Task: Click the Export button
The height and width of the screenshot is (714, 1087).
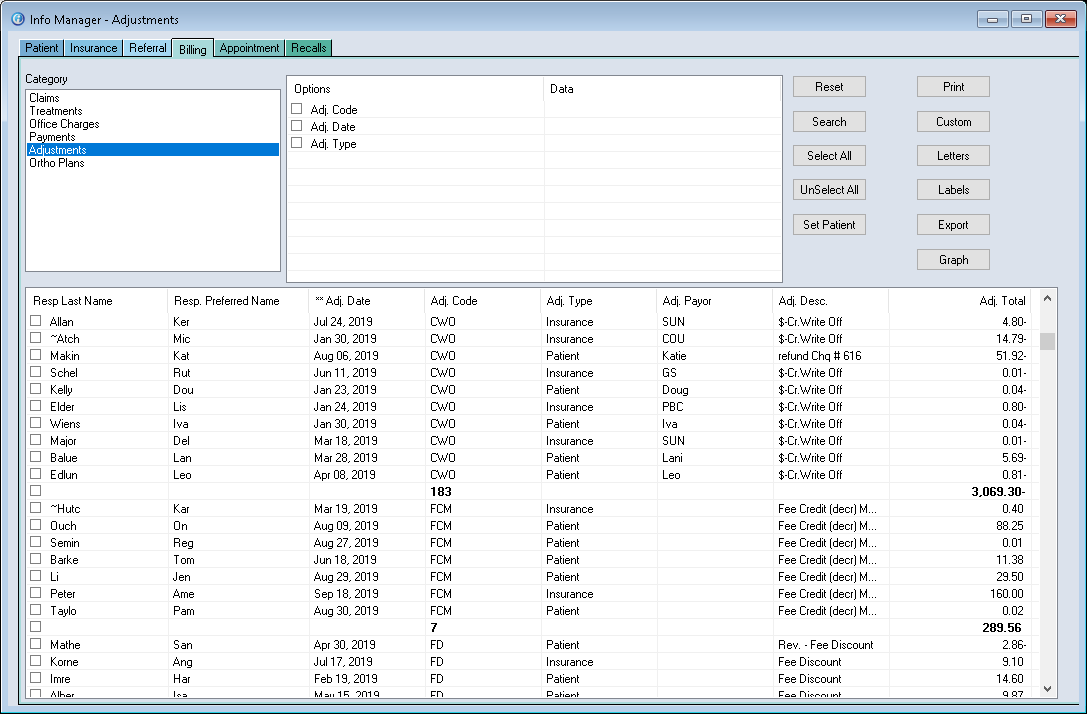Action: (953, 225)
